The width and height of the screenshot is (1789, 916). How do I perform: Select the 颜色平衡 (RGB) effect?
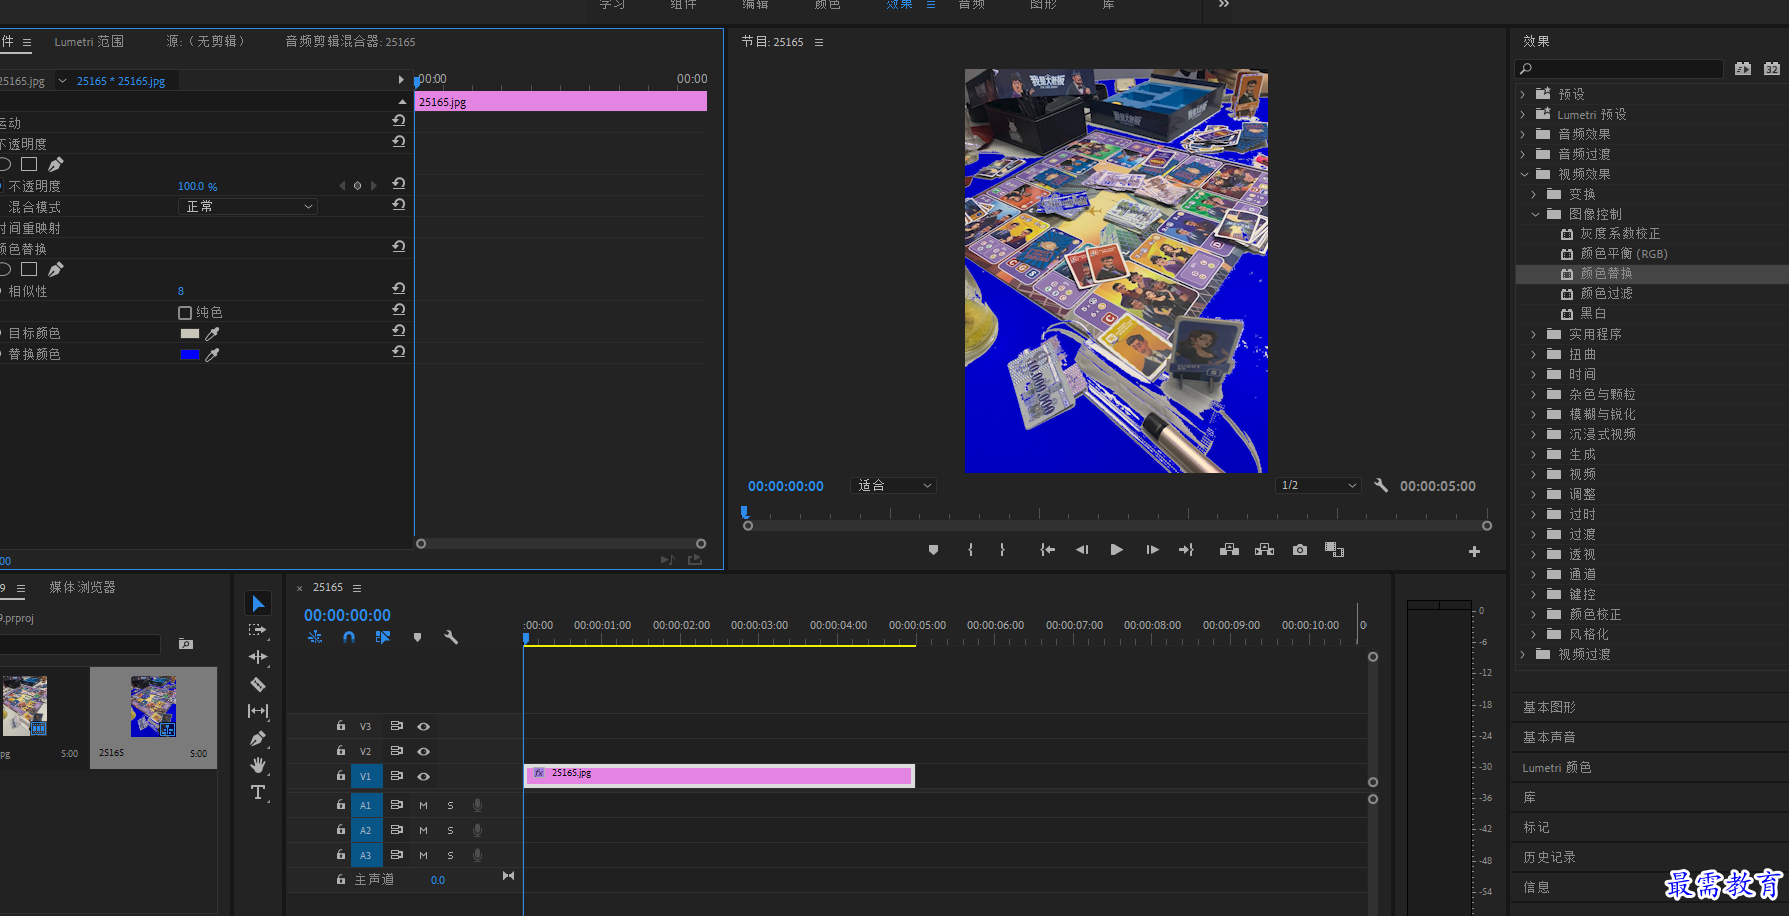pyautogui.click(x=1623, y=254)
